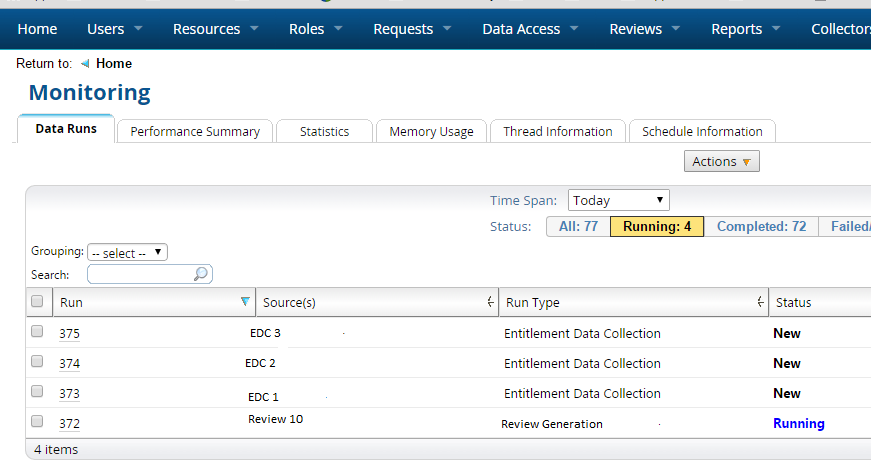Check the box for run 375
This screenshot has width=871, height=461.
click(37, 332)
